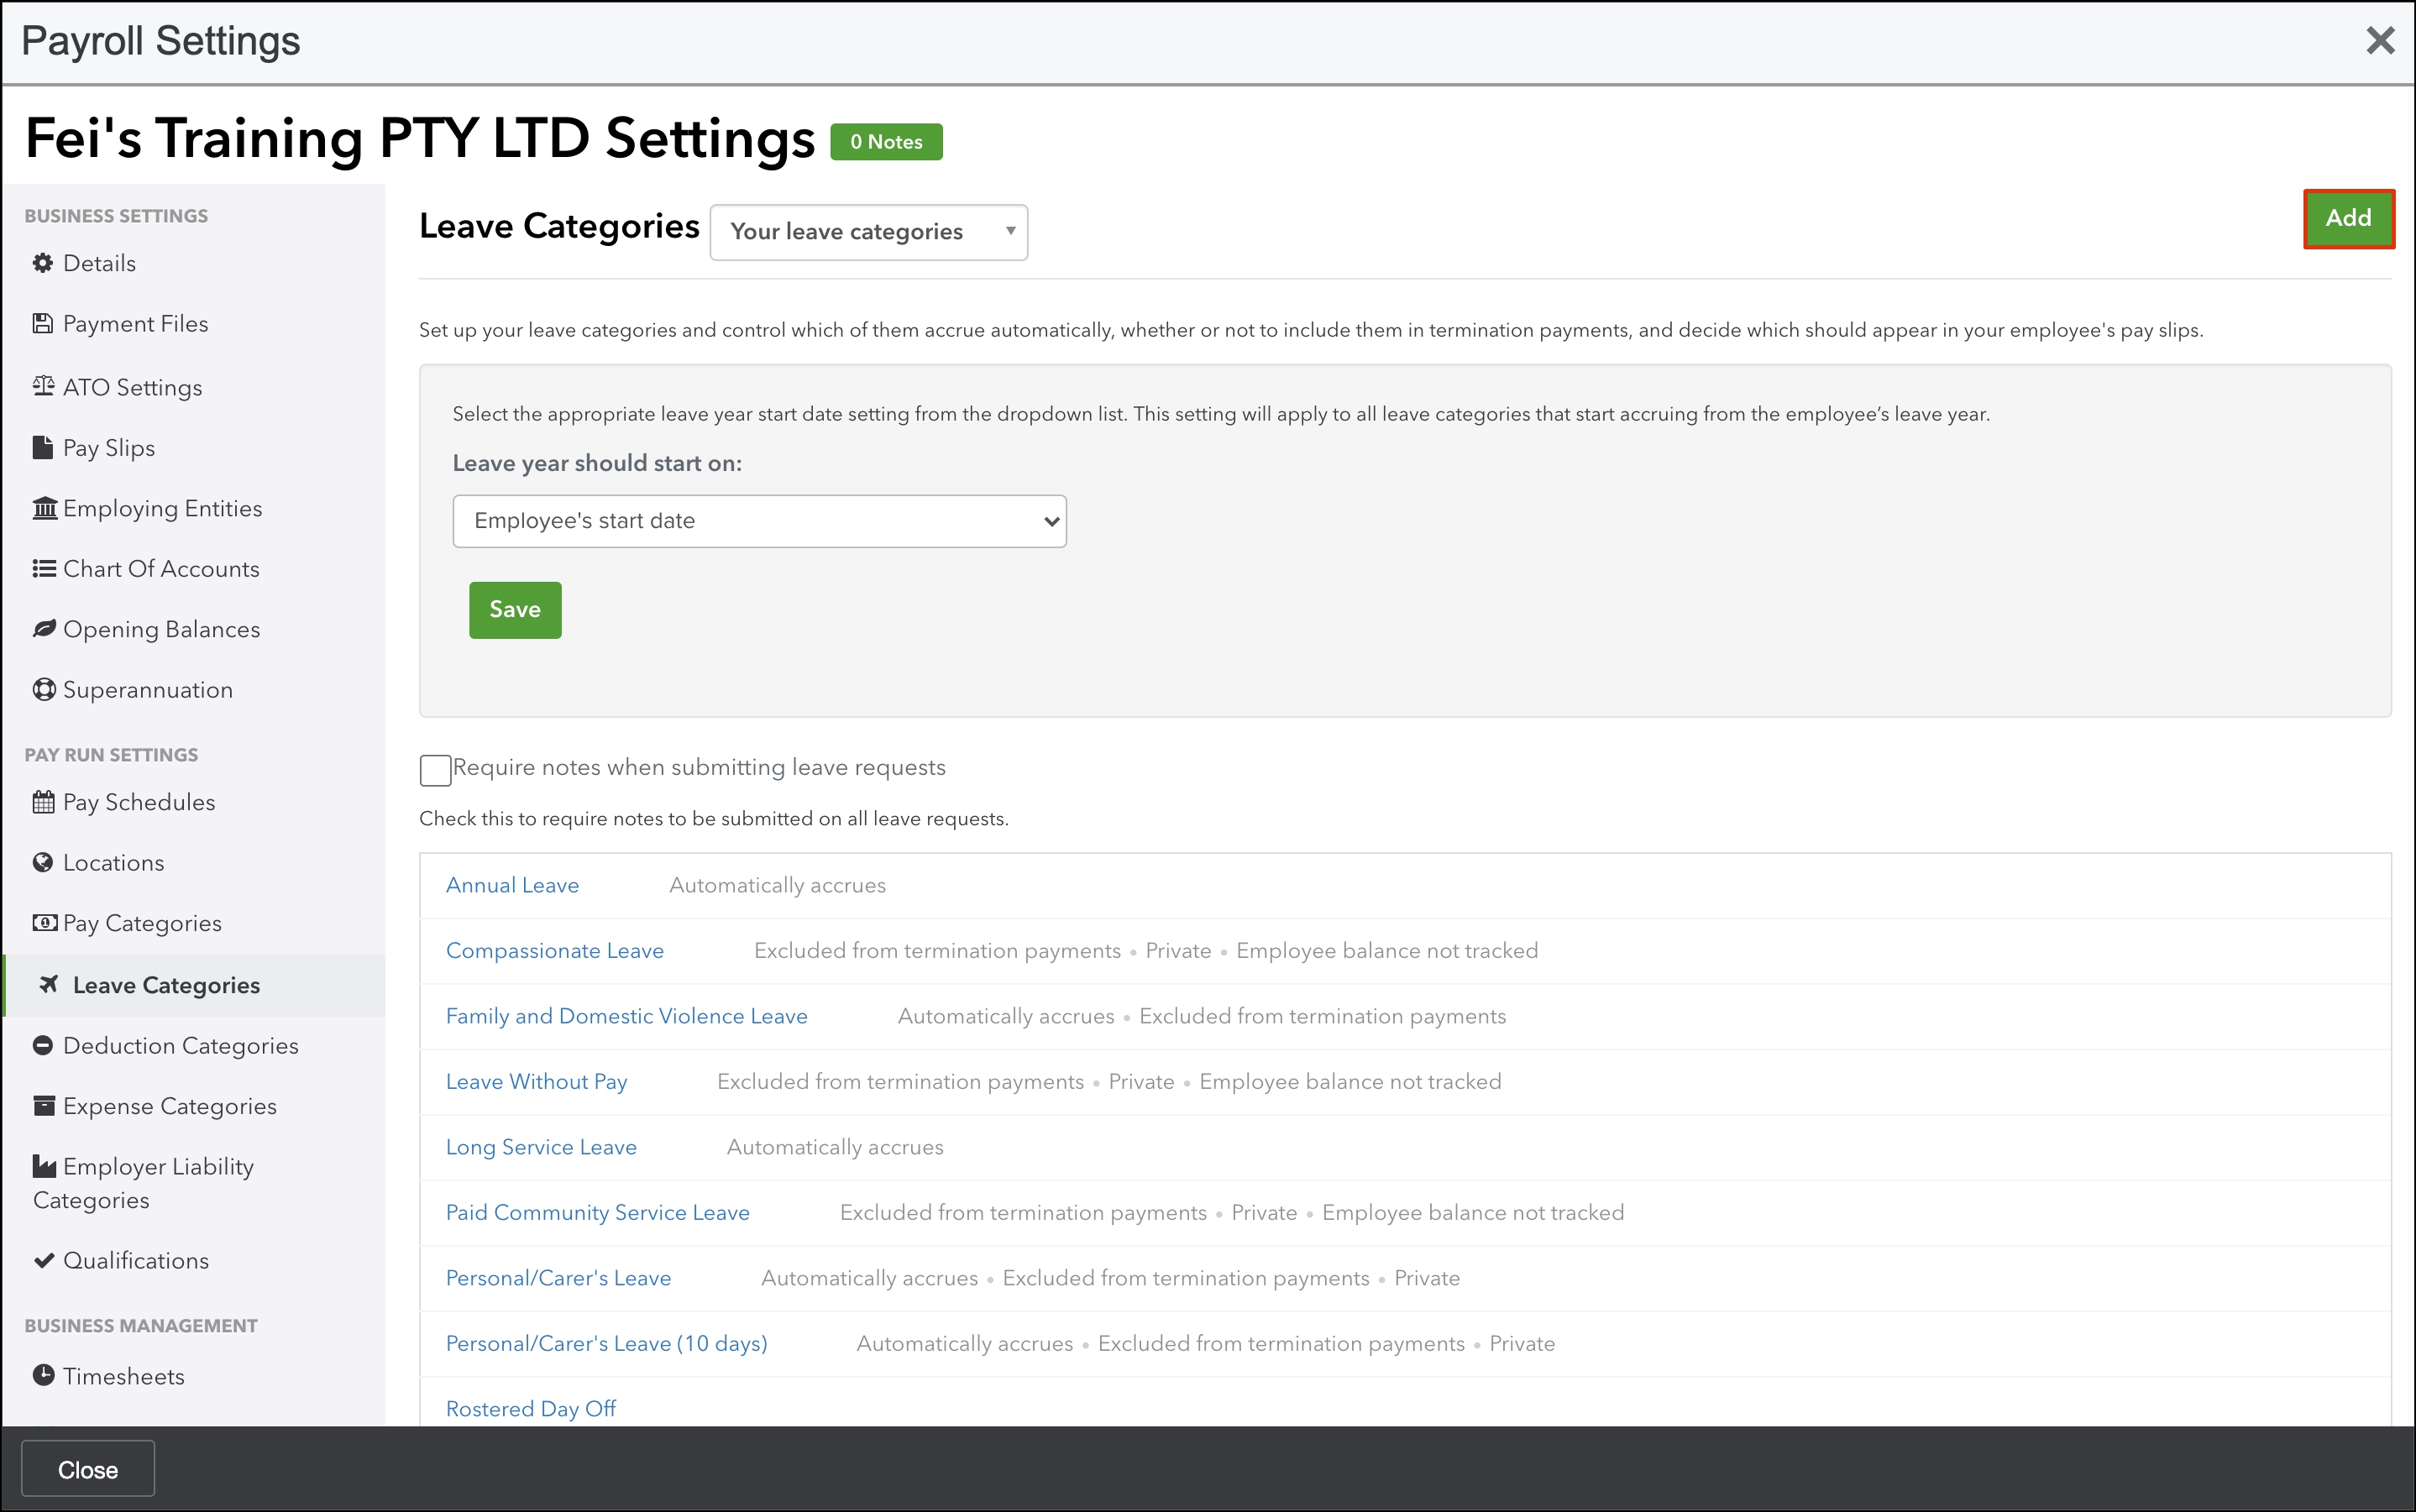
Task: Open Expense Categories settings page
Action: [169, 1106]
